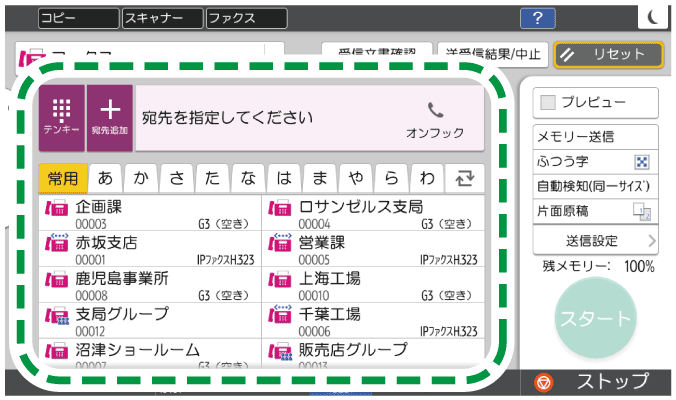Tap the registration number 00001
Screen dimensions: 676x400
tap(90, 260)
